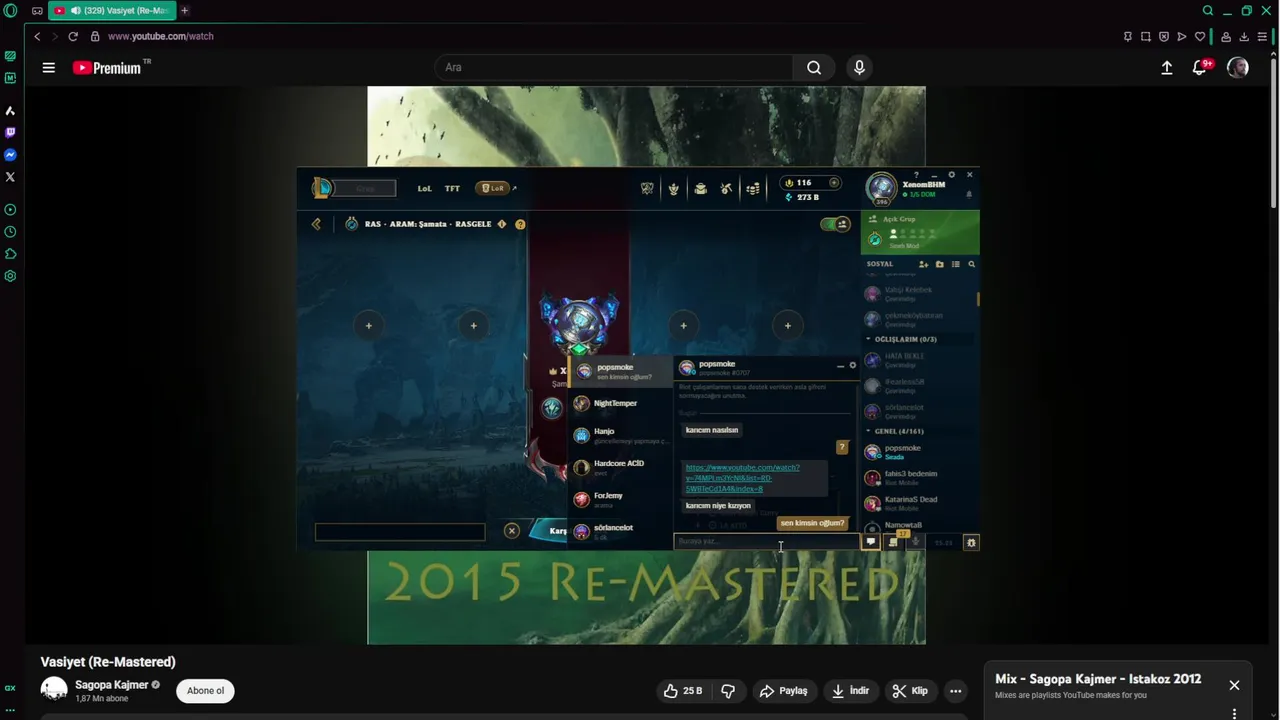Toggle open party switch in lobby
Screen dimensions: 1280x720
click(835, 224)
